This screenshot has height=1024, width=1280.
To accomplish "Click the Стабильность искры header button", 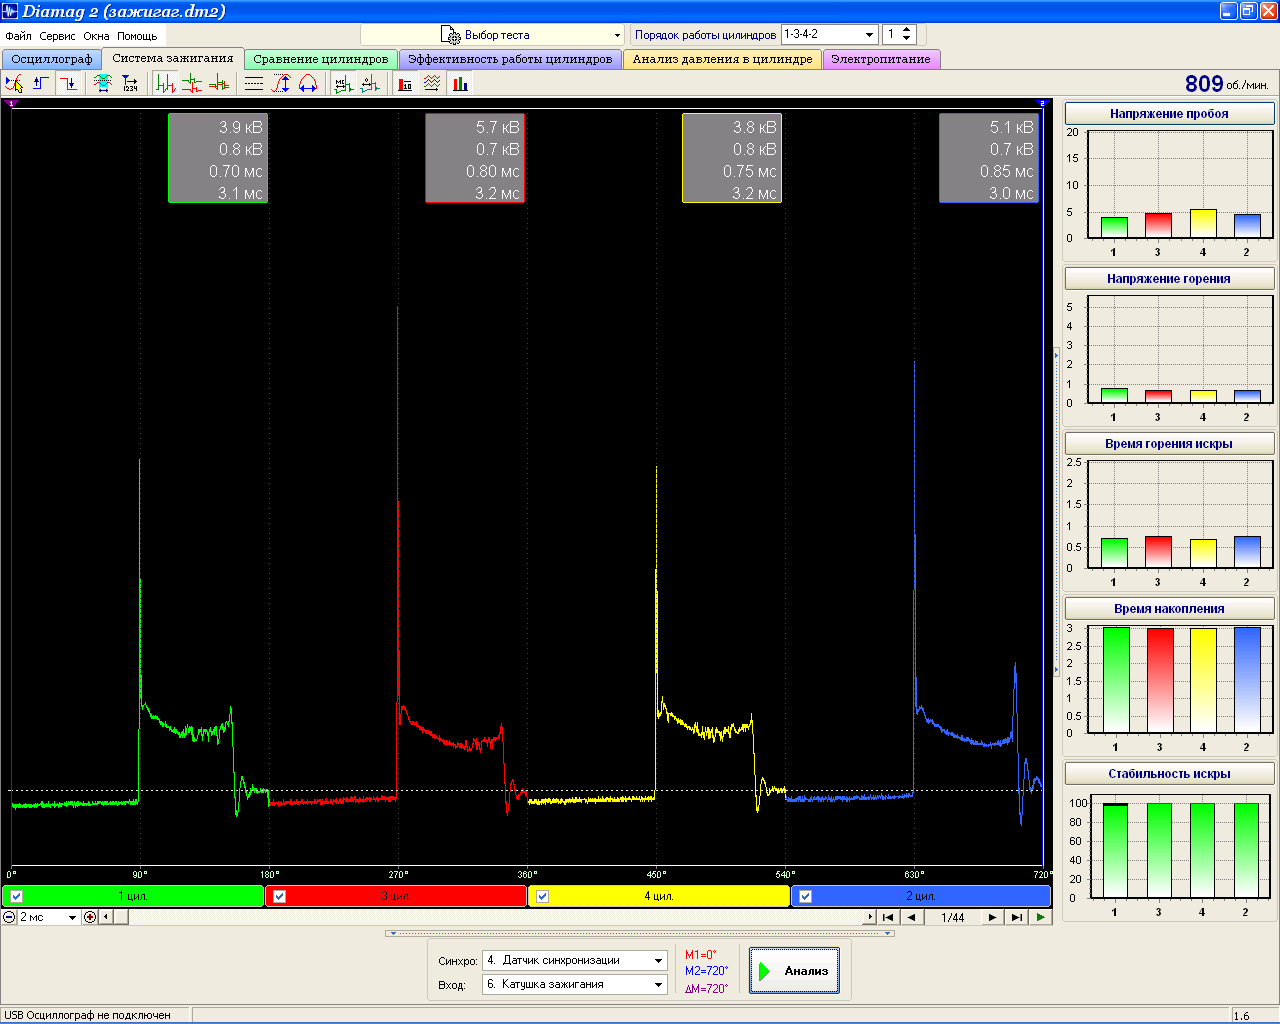I will tap(1169, 774).
